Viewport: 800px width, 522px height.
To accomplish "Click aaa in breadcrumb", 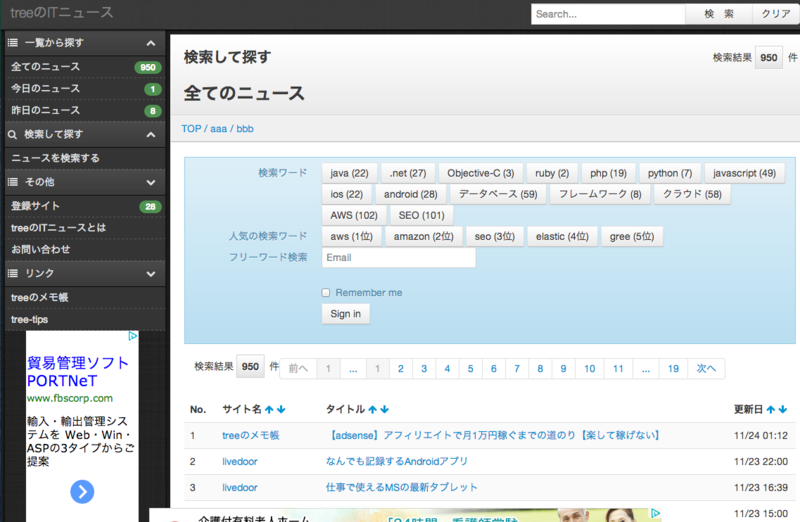I will (218, 129).
